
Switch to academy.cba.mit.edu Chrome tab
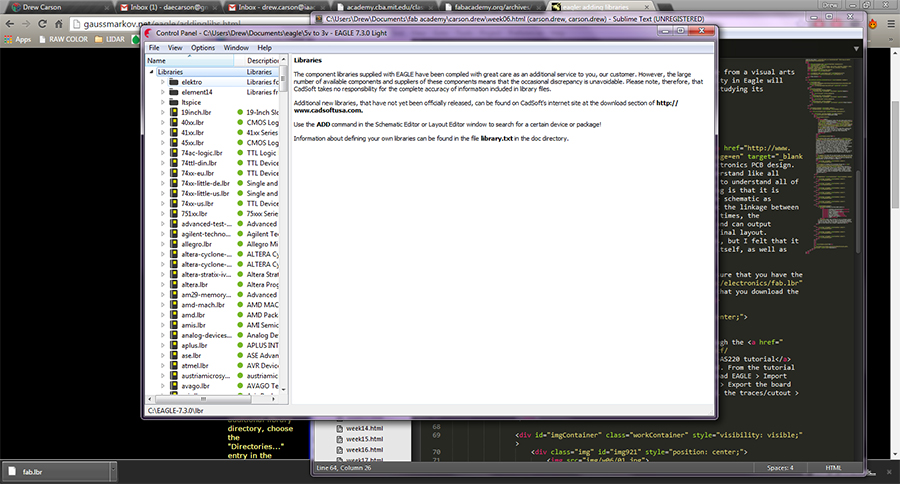(385, 7)
